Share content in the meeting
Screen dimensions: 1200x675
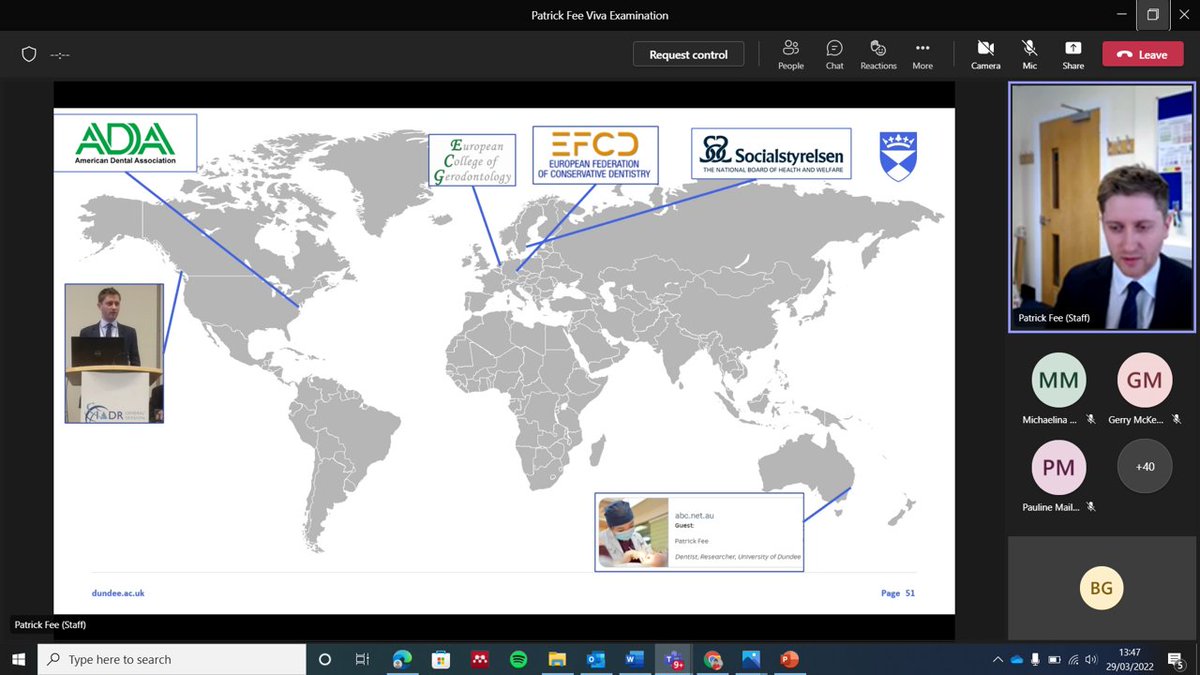(1073, 55)
